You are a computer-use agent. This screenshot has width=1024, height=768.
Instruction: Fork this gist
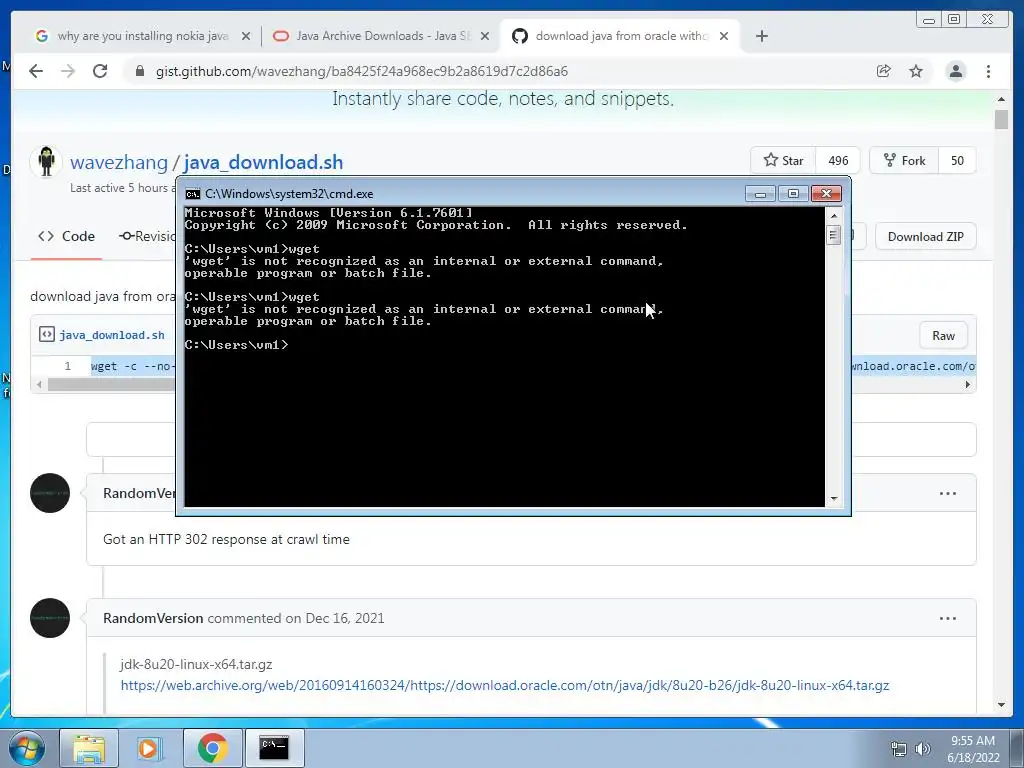point(904,161)
